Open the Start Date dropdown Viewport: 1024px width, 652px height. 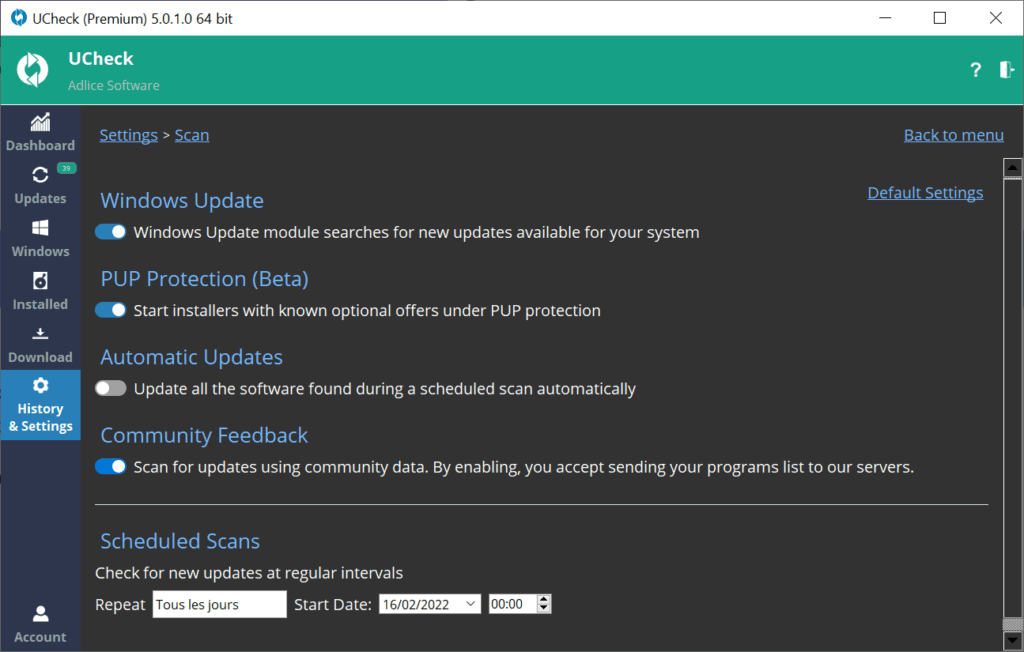tap(470, 604)
